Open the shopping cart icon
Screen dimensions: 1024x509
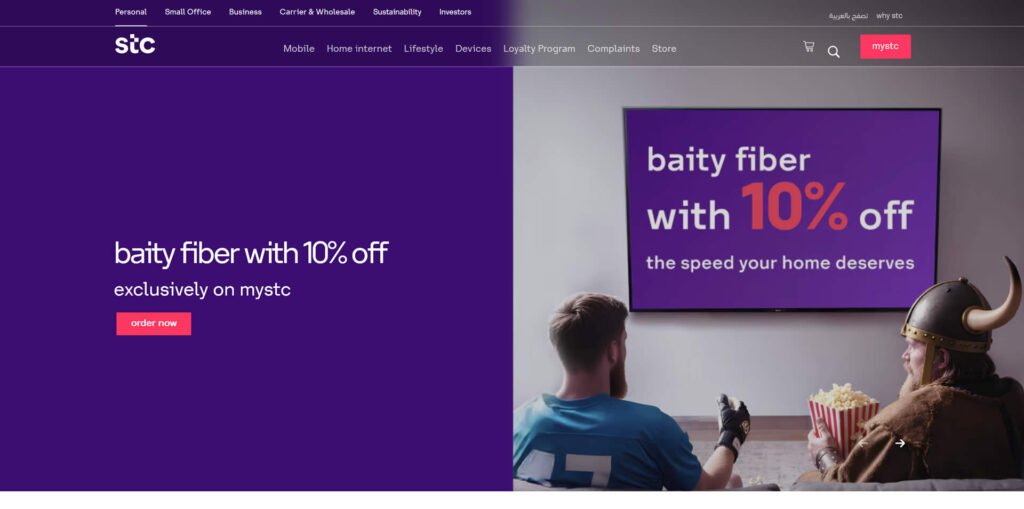pos(808,46)
